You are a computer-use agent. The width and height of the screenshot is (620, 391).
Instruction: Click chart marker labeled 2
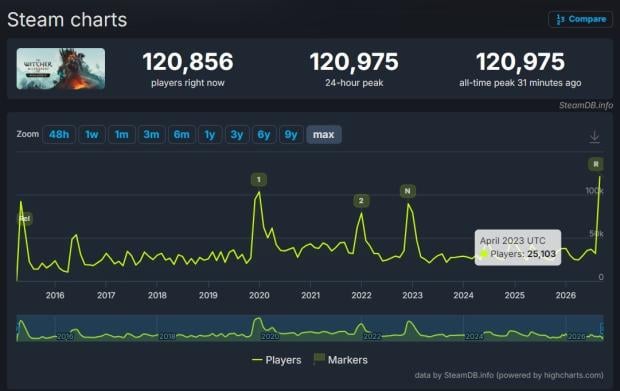[x=361, y=200]
